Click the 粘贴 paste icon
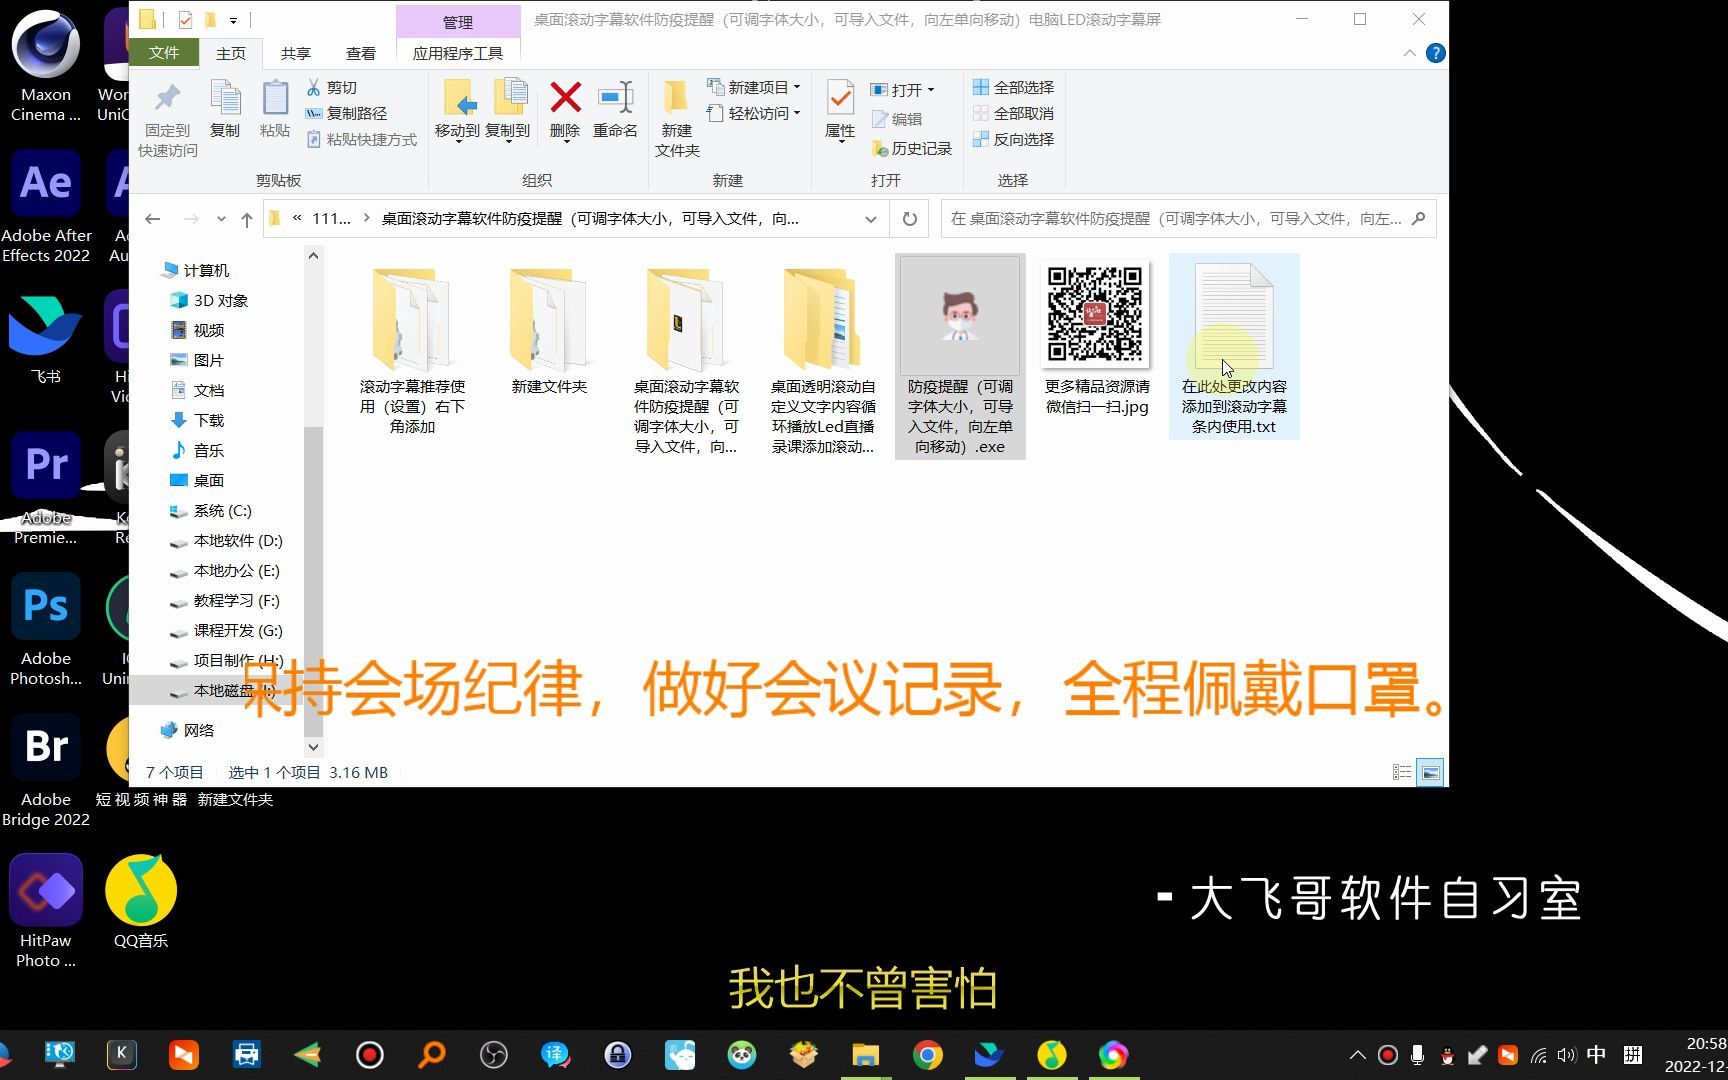This screenshot has height=1080, width=1728. (274, 98)
